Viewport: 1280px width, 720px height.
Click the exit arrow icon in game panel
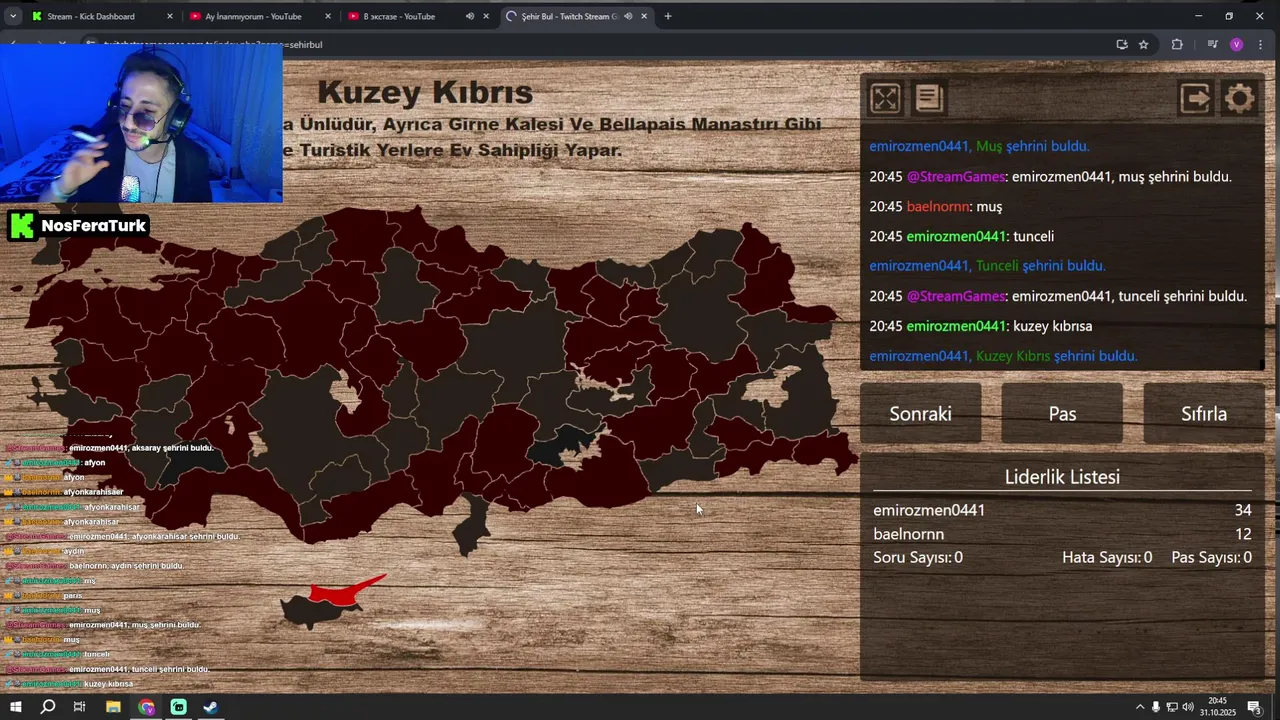pyautogui.click(x=1195, y=98)
